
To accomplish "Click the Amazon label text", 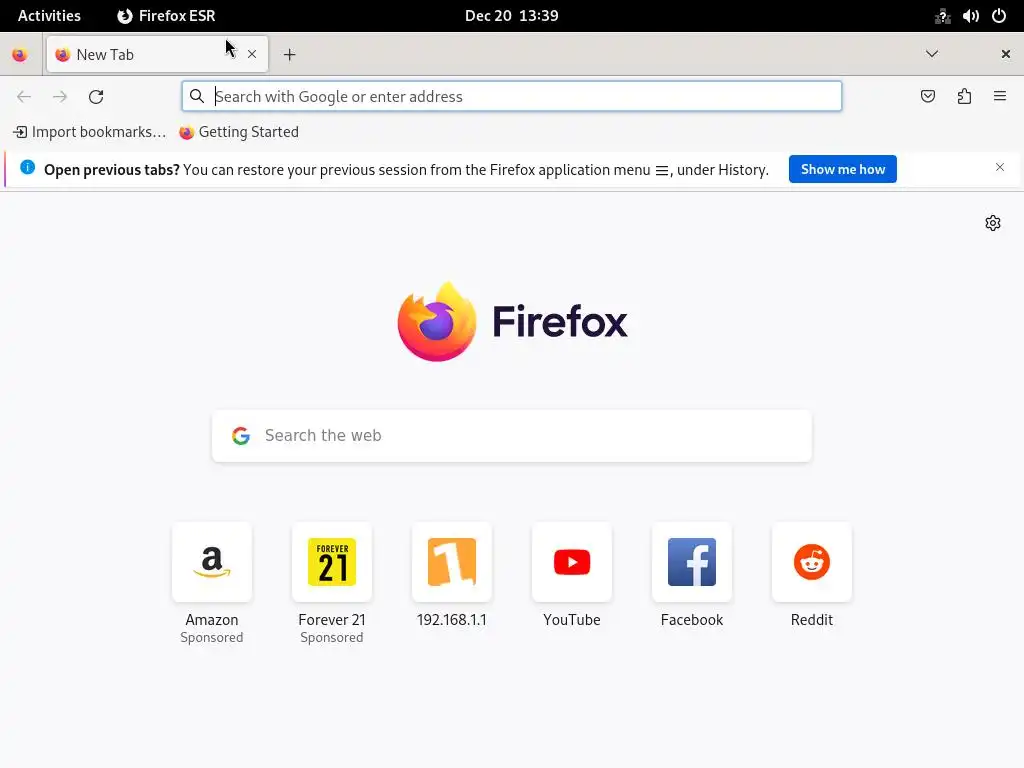I will tap(212, 620).
